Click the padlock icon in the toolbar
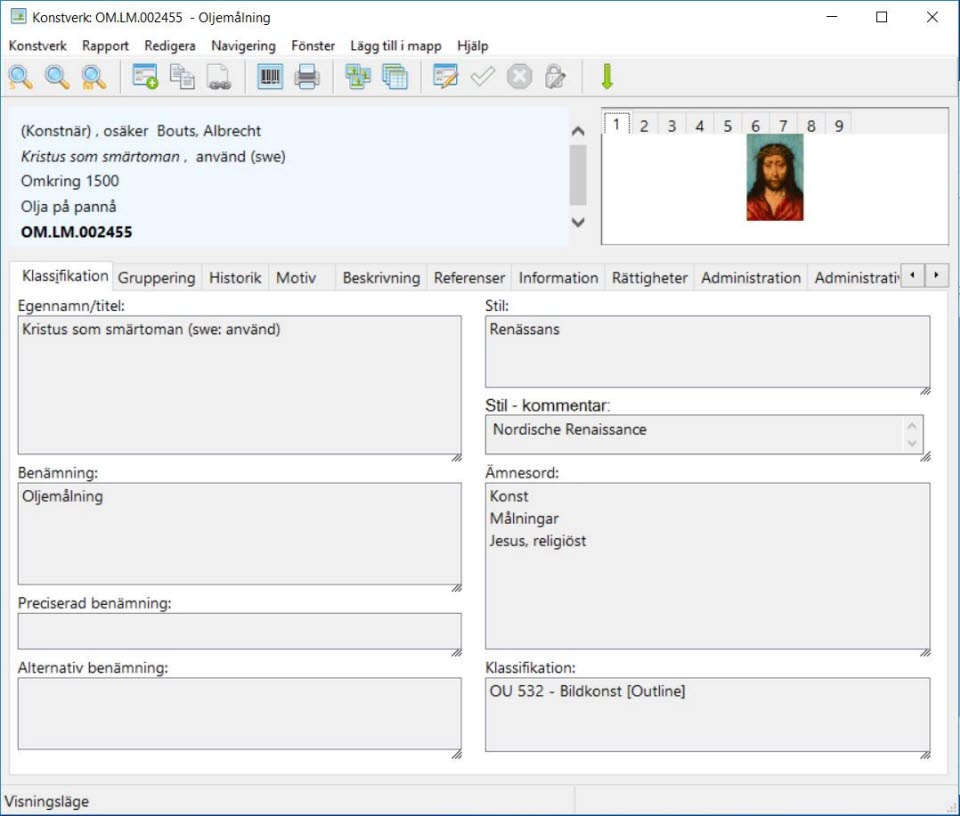 pos(555,77)
